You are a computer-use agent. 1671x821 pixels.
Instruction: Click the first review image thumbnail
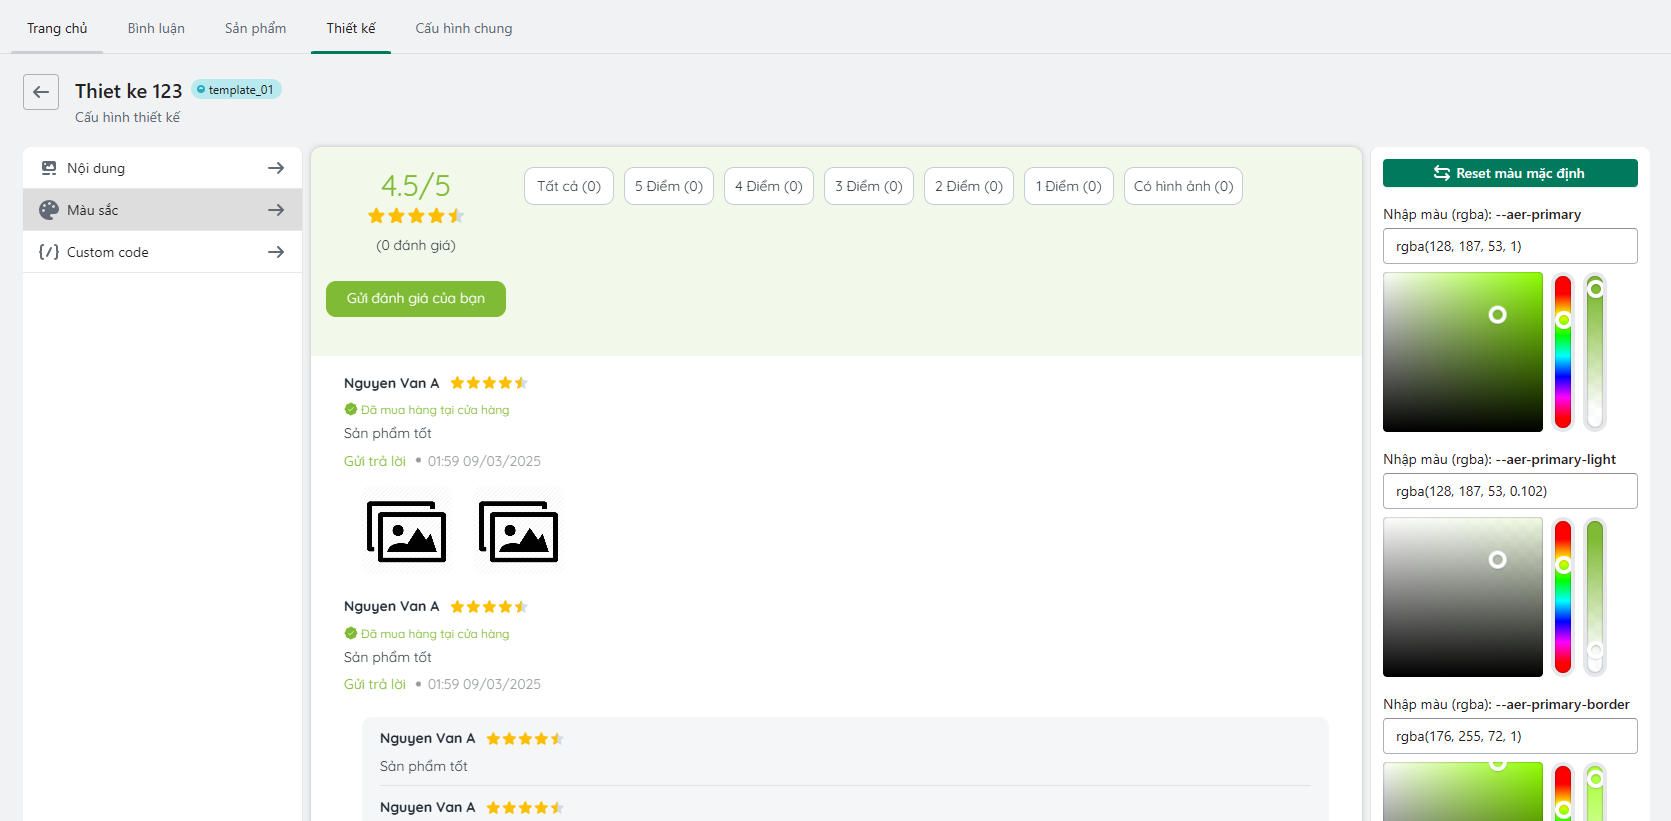pos(406,531)
